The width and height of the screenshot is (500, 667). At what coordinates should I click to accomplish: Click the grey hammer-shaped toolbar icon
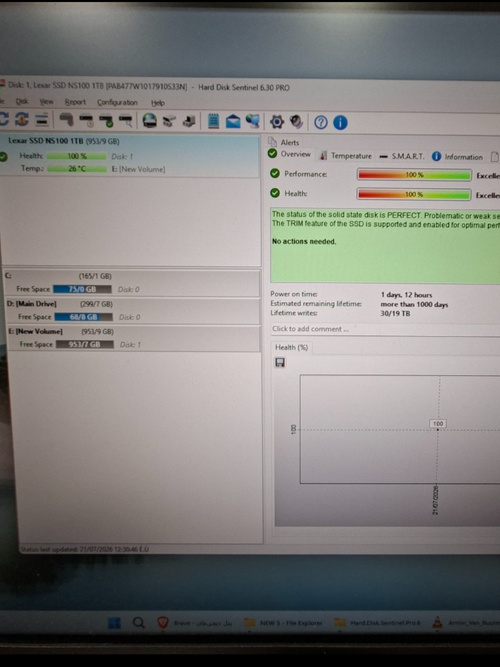(x=66, y=120)
